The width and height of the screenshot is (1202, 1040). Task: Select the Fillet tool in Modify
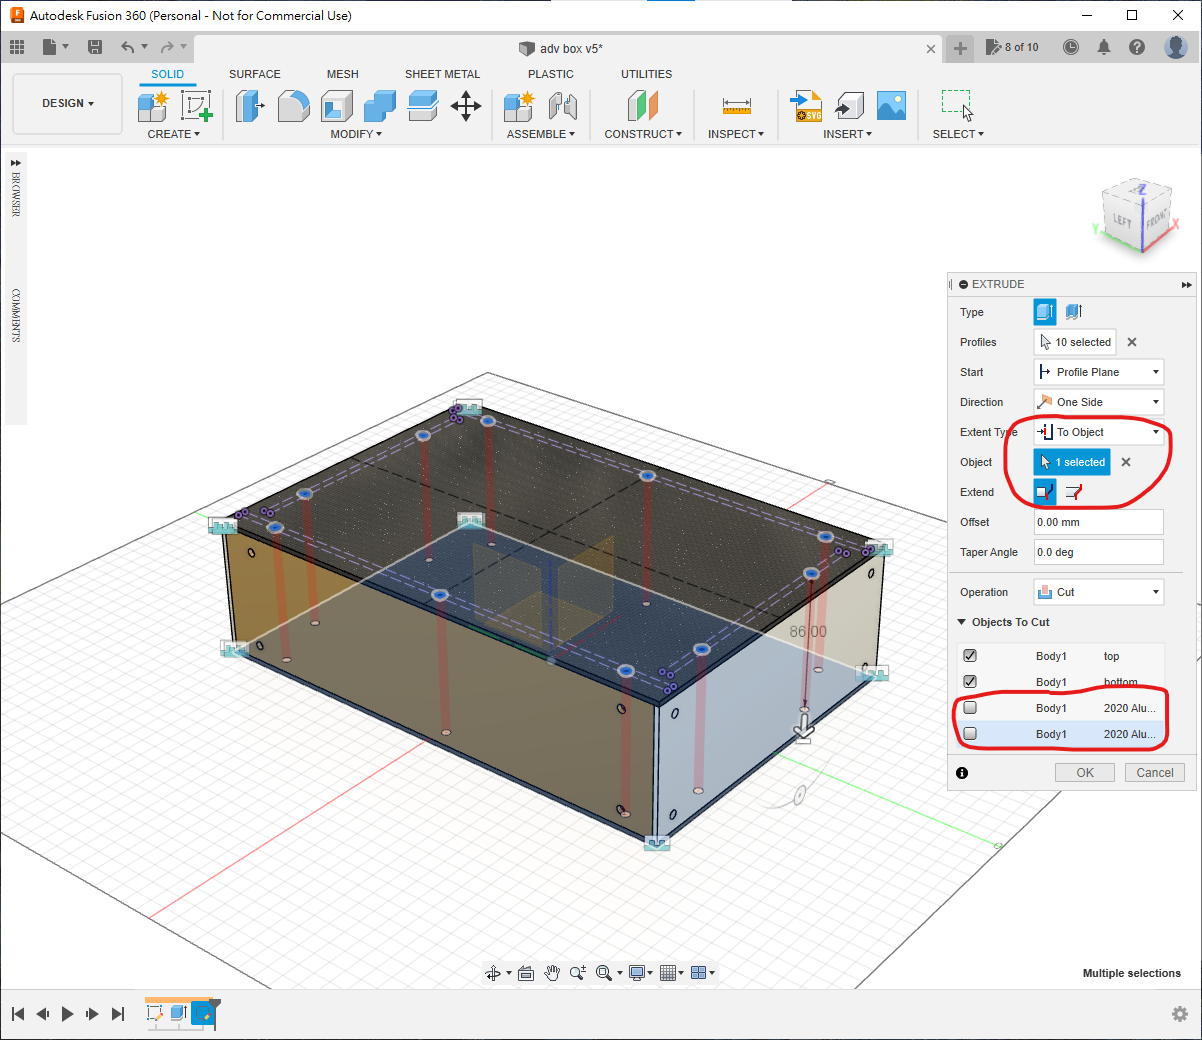[293, 106]
